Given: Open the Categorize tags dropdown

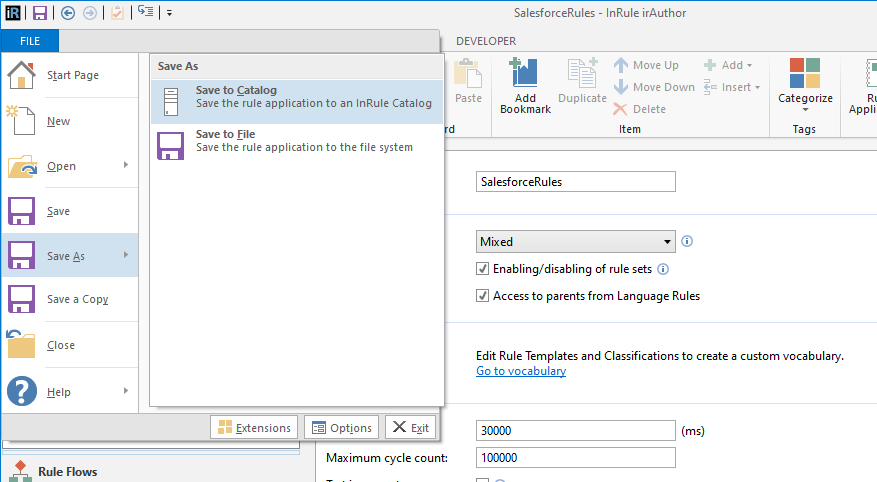Looking at the screenshot, I should click(805, 85).
